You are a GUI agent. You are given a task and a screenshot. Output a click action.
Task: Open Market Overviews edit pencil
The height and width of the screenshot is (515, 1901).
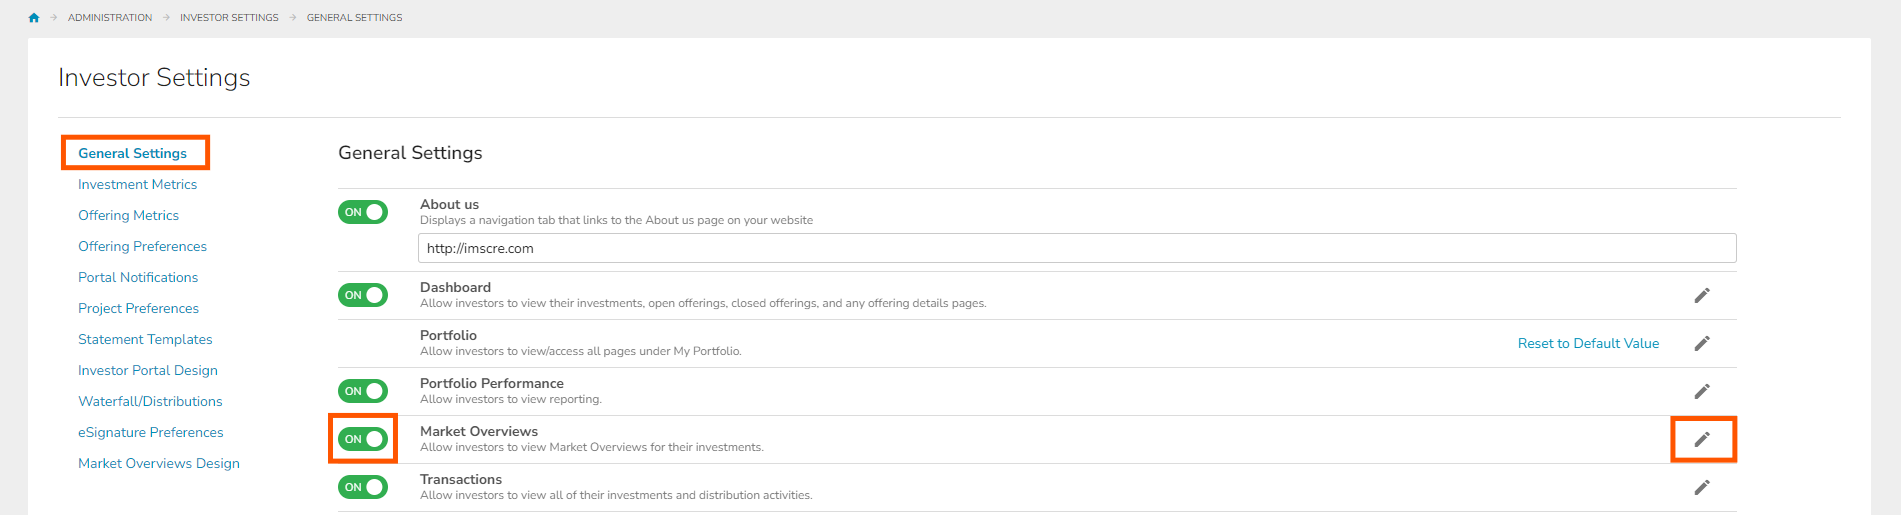1702,439
